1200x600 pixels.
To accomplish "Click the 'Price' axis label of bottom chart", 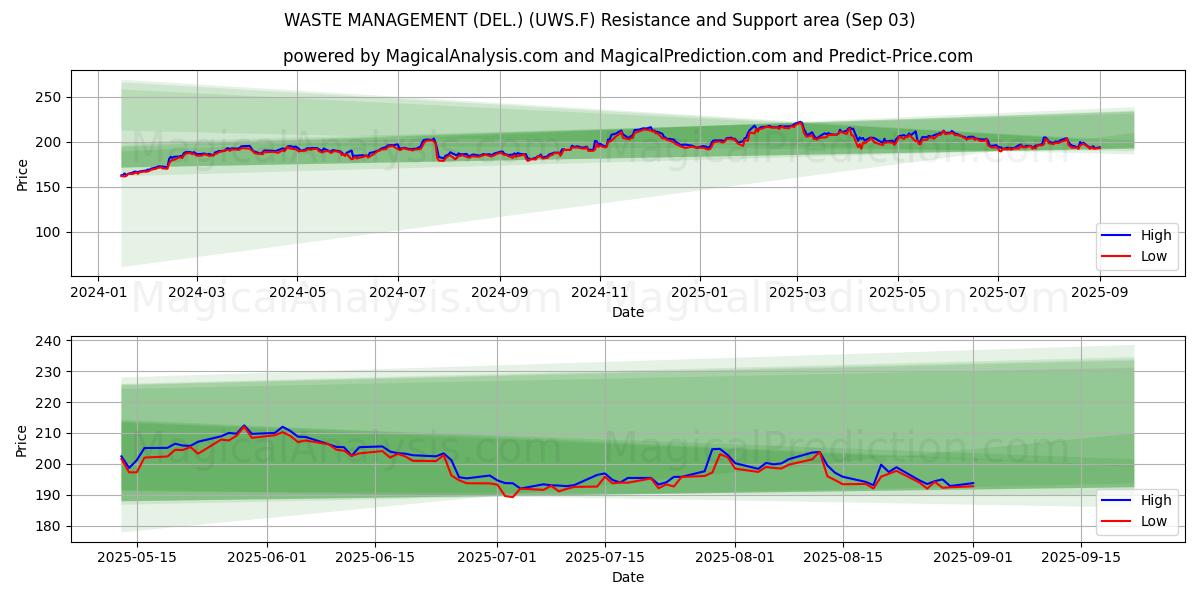I will (x=22, y=439).
